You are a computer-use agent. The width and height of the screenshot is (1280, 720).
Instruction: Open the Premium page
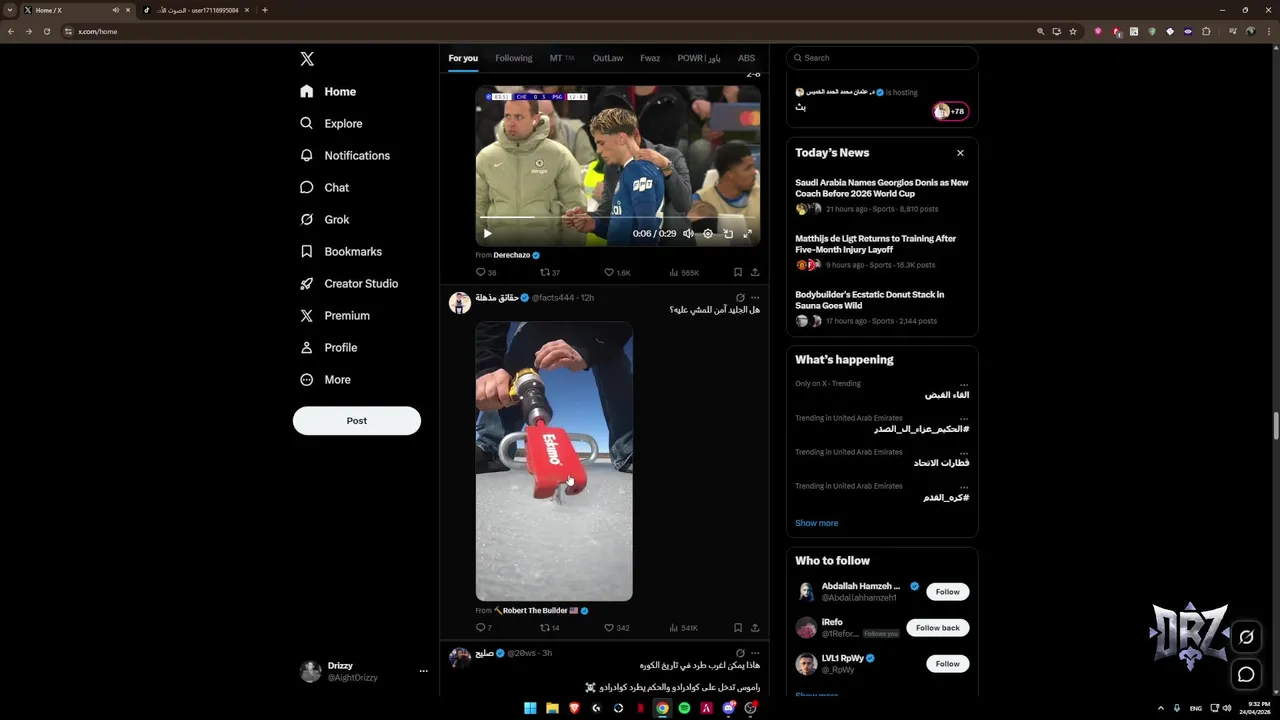(x=335, y=315)
